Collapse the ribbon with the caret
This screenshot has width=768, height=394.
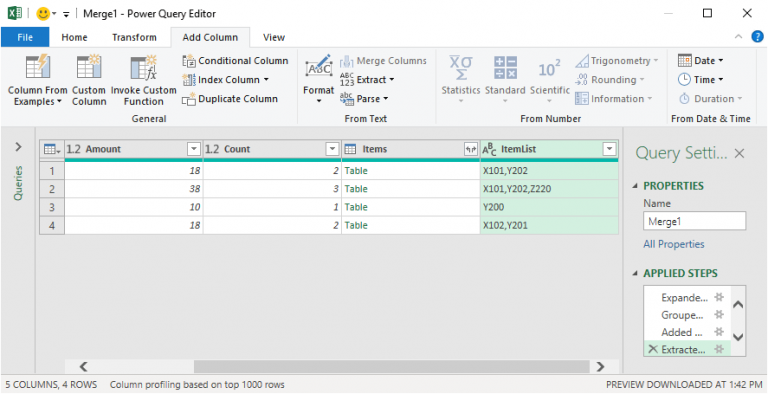pos(738,37)
